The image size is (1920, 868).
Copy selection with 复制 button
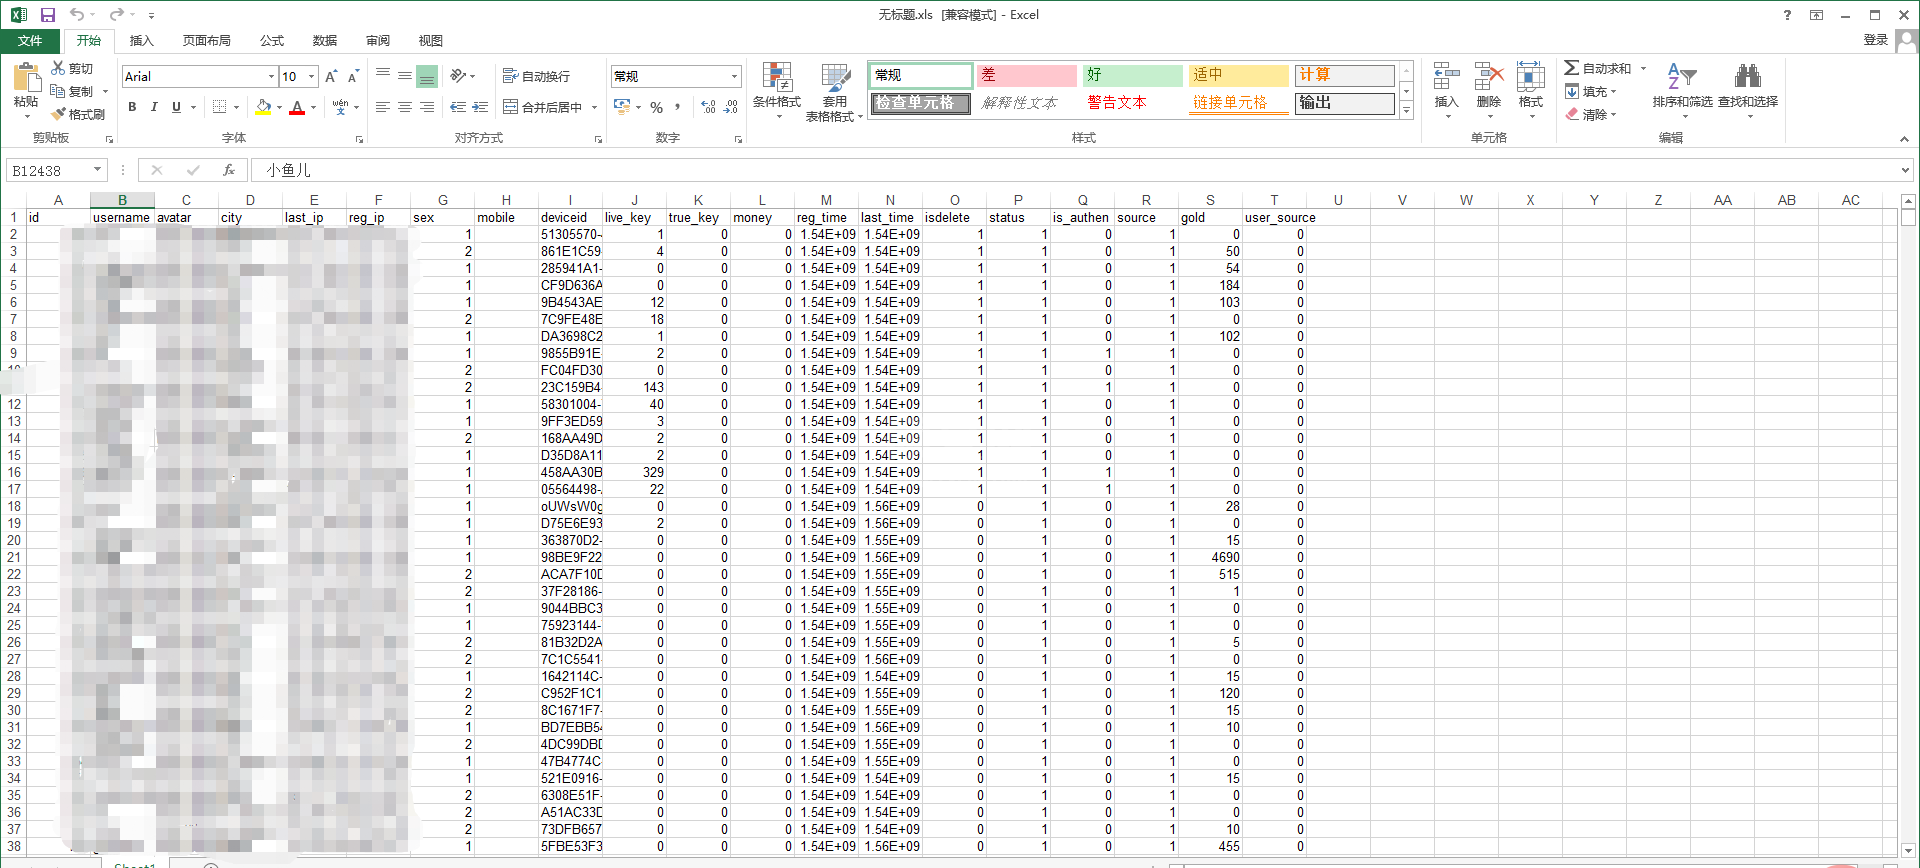(73, 91)
